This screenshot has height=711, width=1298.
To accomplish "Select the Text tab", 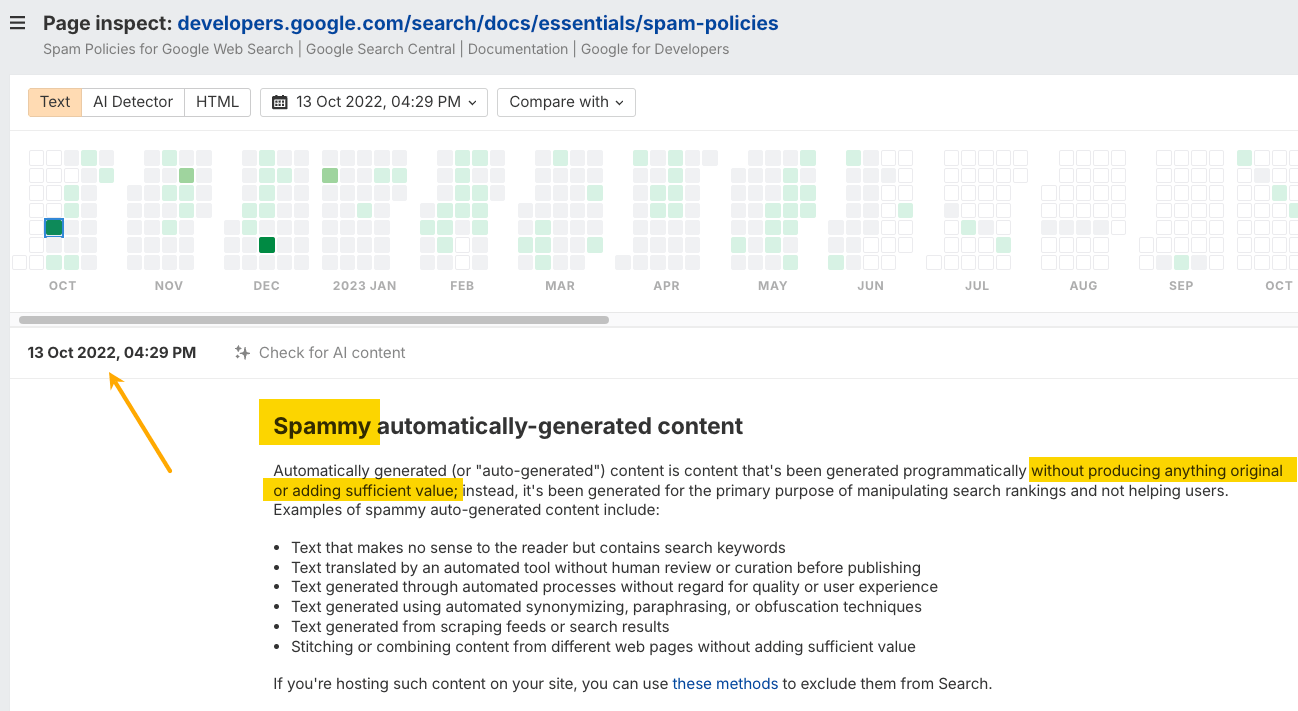I will [54, 101].
